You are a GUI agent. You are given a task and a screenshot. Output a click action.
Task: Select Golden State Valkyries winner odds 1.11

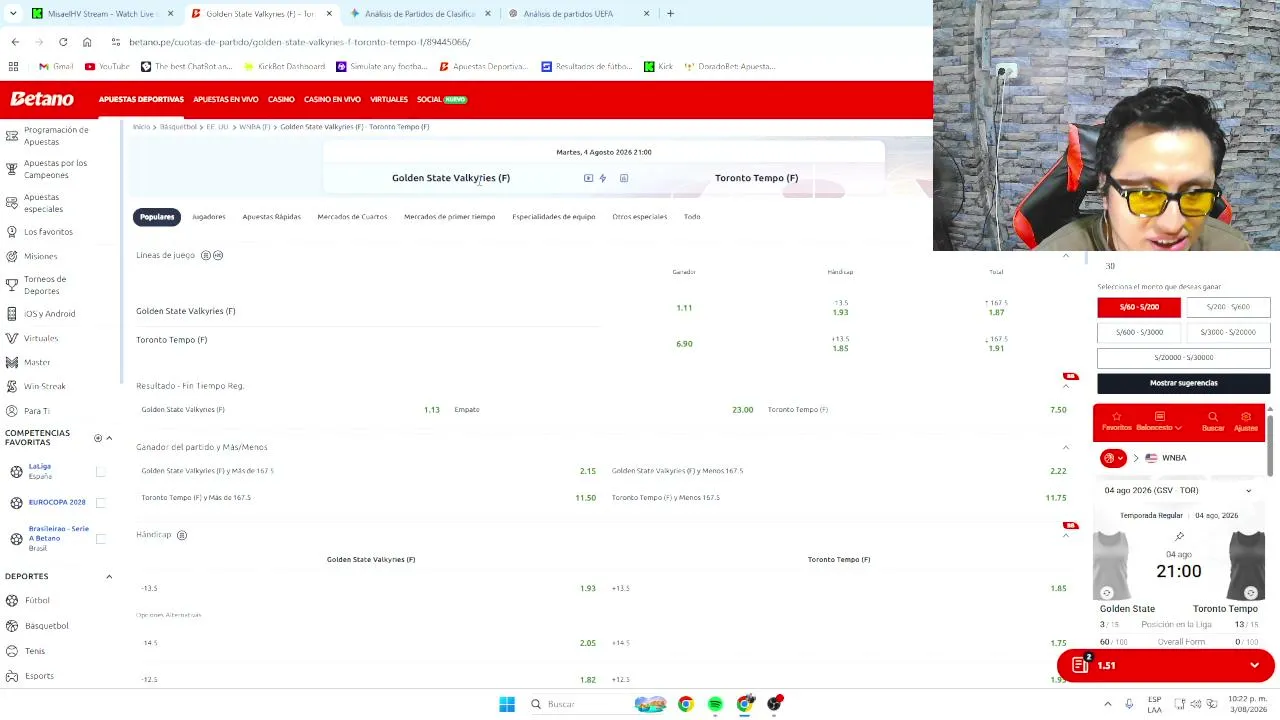pos(684,308)
